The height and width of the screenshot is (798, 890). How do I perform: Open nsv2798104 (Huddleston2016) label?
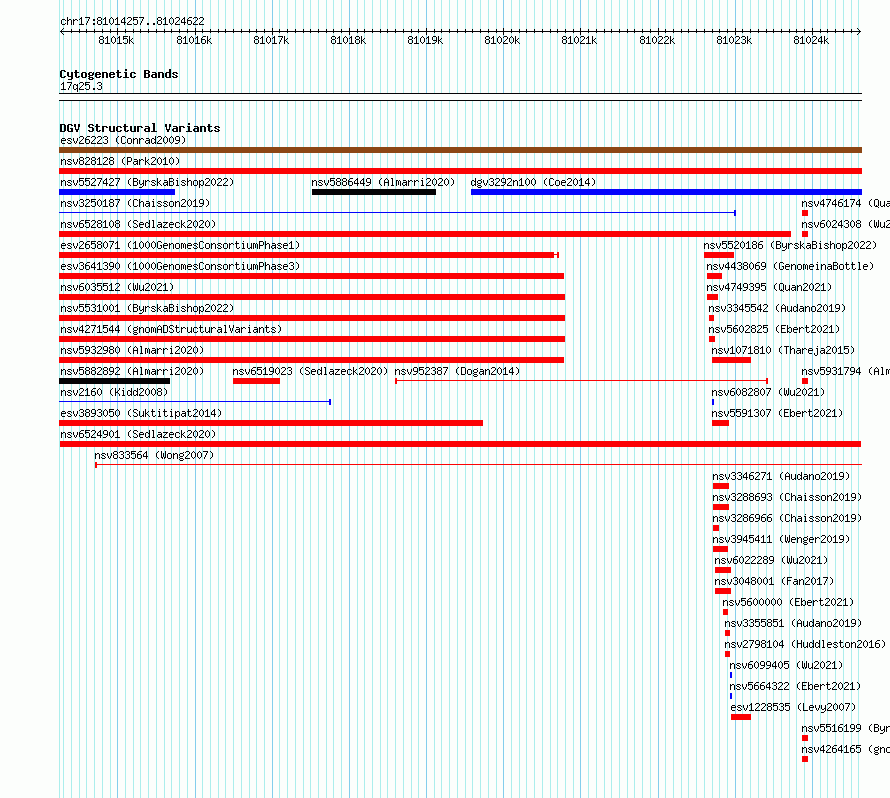[805, 644]
